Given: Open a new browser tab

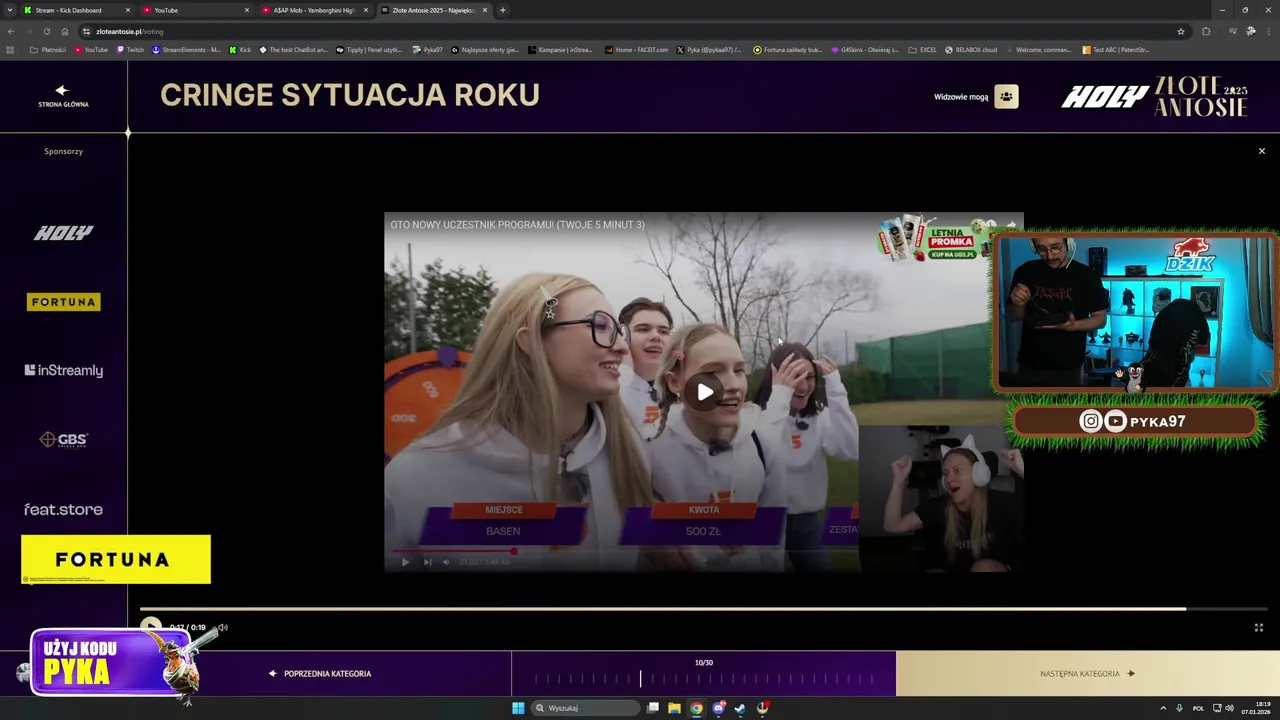Looking at the screenshot, I should pos(503,10).
